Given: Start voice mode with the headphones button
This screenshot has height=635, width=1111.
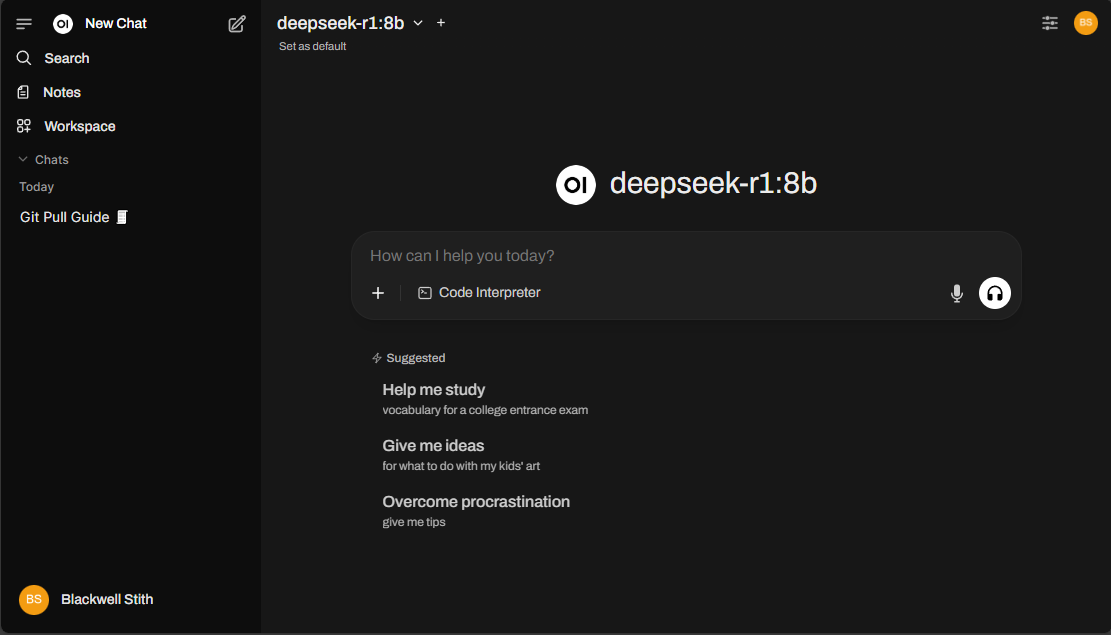Looking at the screenshot, I should coord(994,293).
